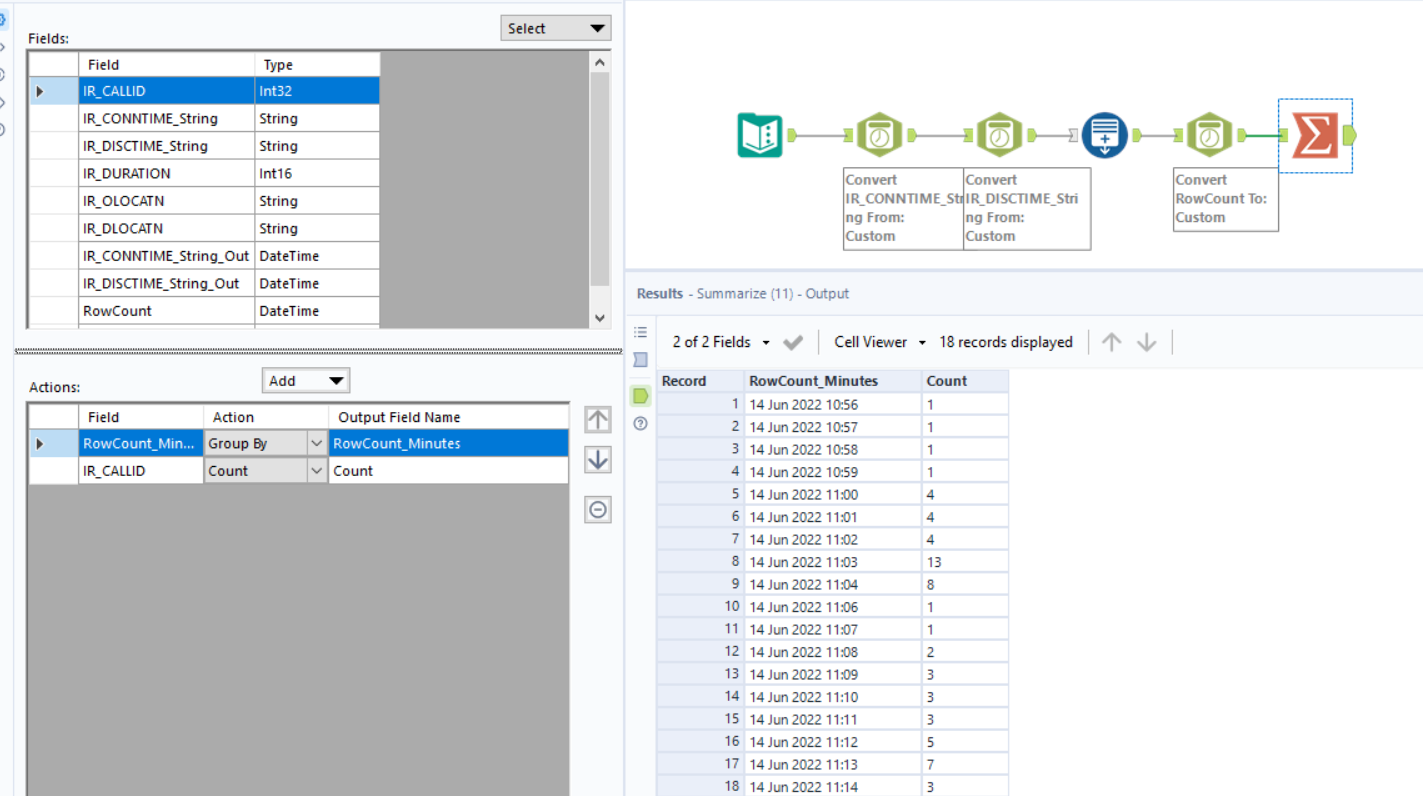Select the first DateTime tool for IR_CONNTIME
The height and width of the screenshot is (796, 1423).
879,135
